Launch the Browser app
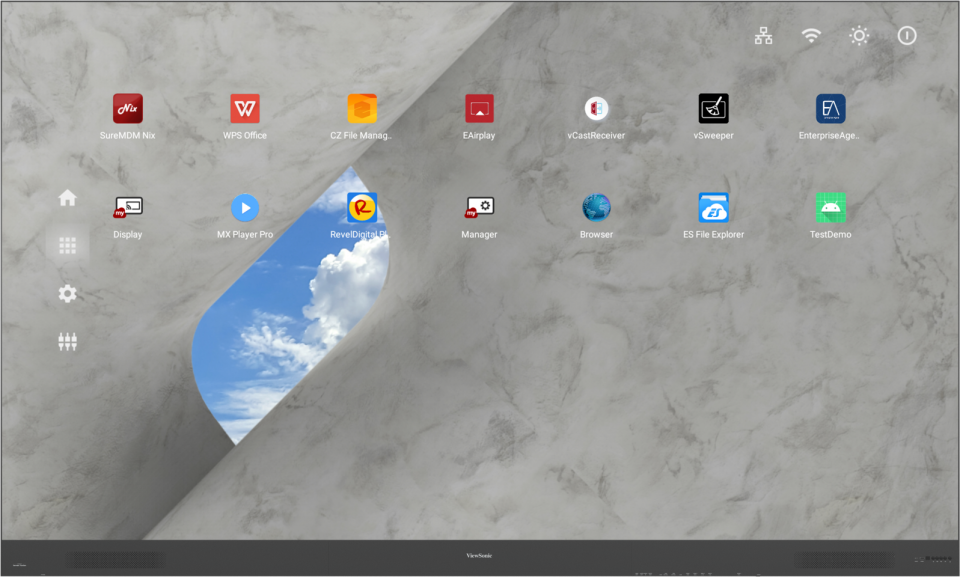The image size is (960, 577). point(596,208)
